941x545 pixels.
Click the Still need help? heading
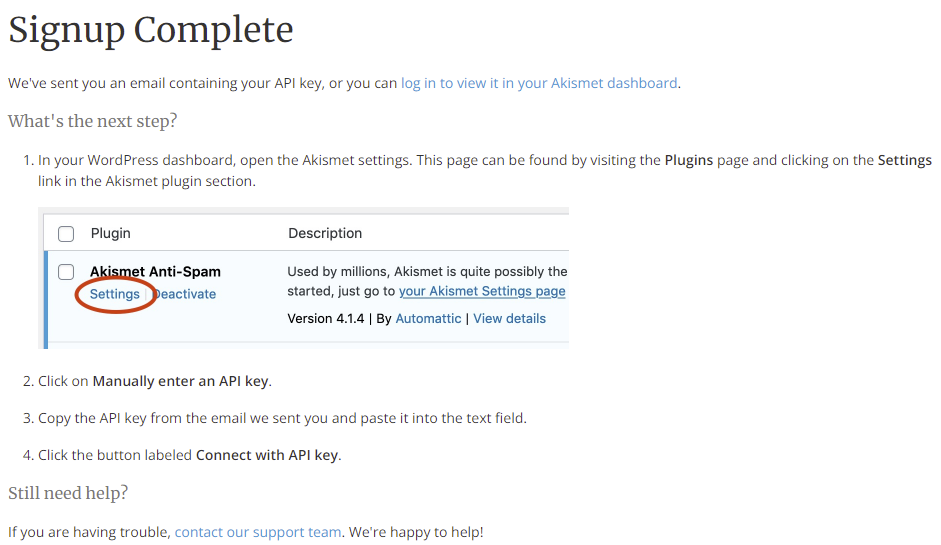tap(68, 493)
